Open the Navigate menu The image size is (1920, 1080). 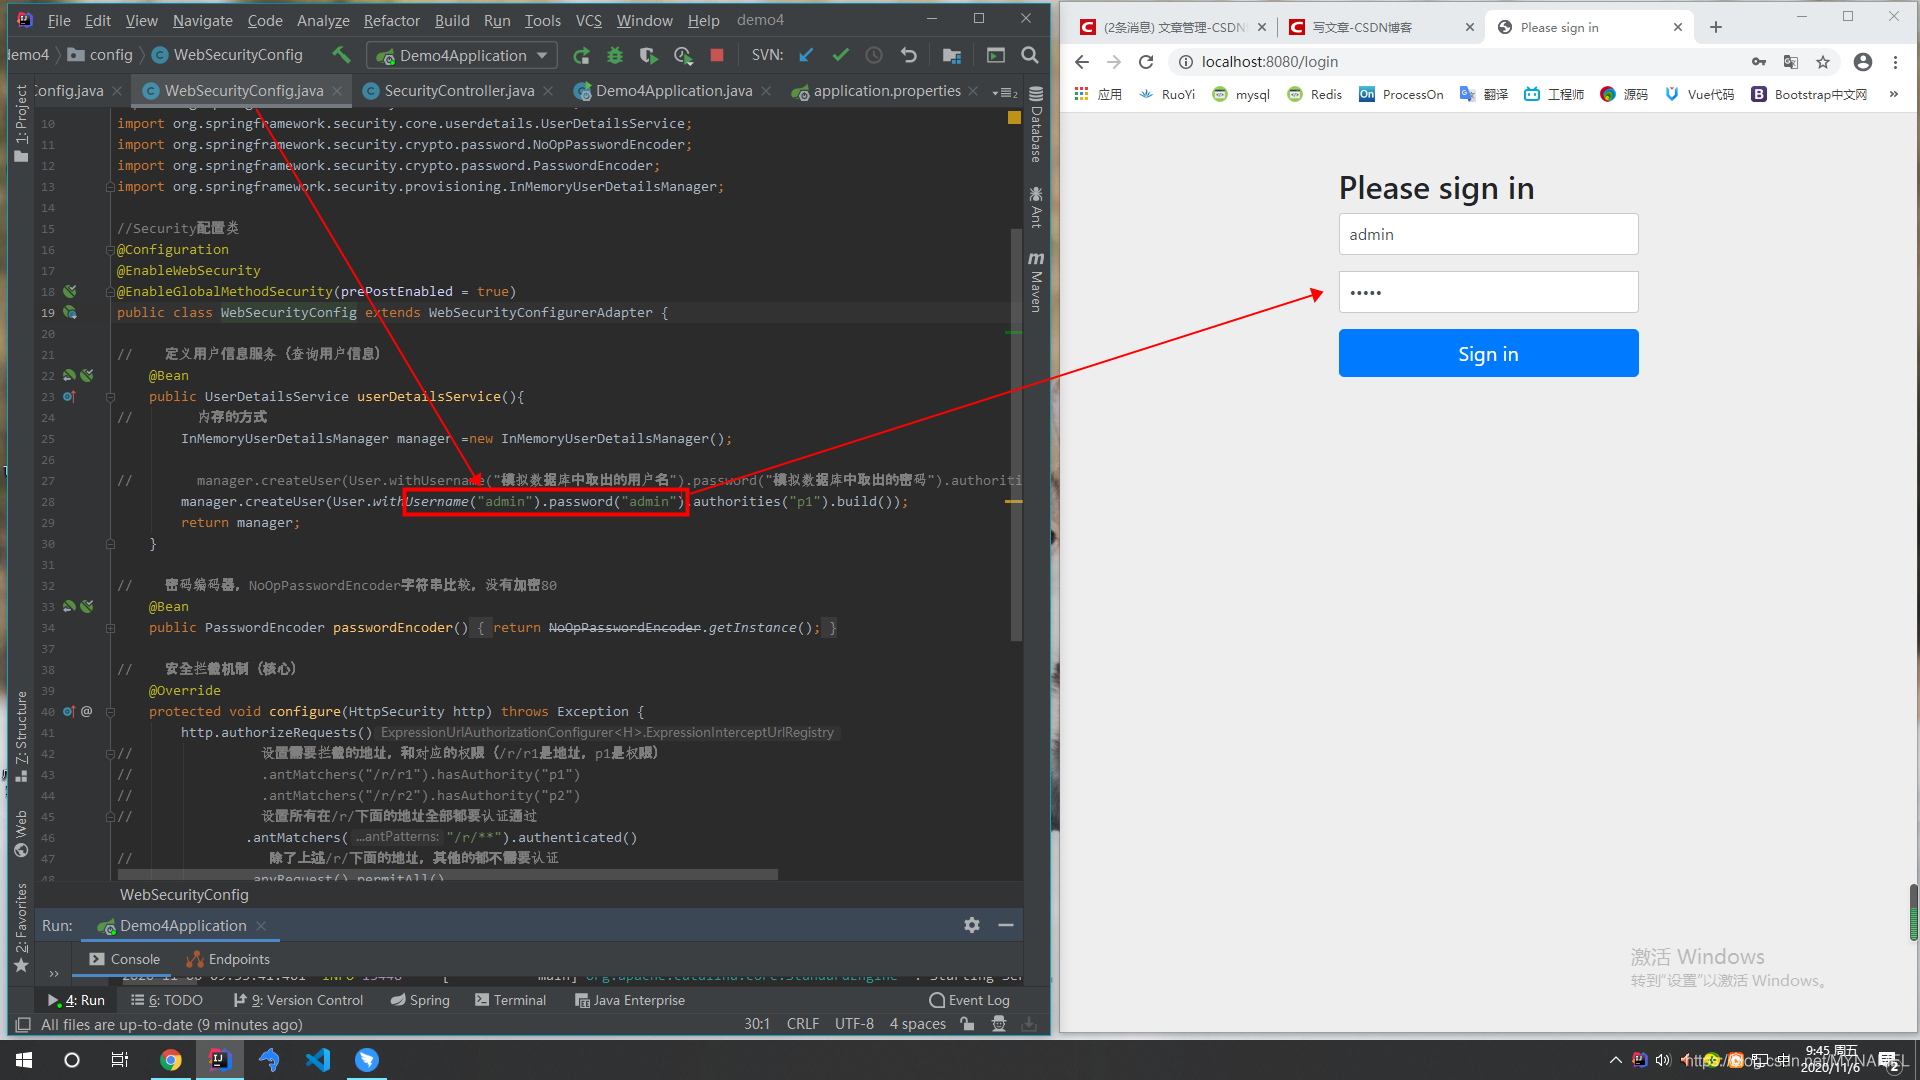tap(202, 20)
